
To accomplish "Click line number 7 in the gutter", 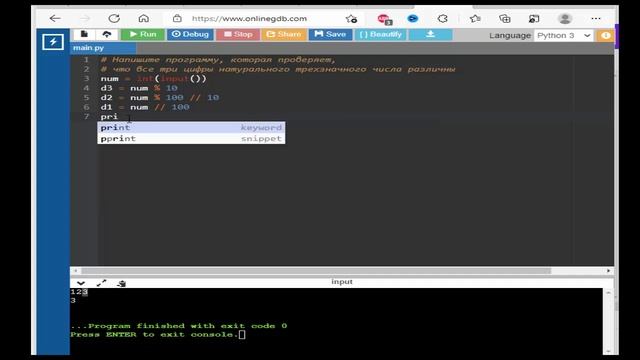I will point(86,116).
